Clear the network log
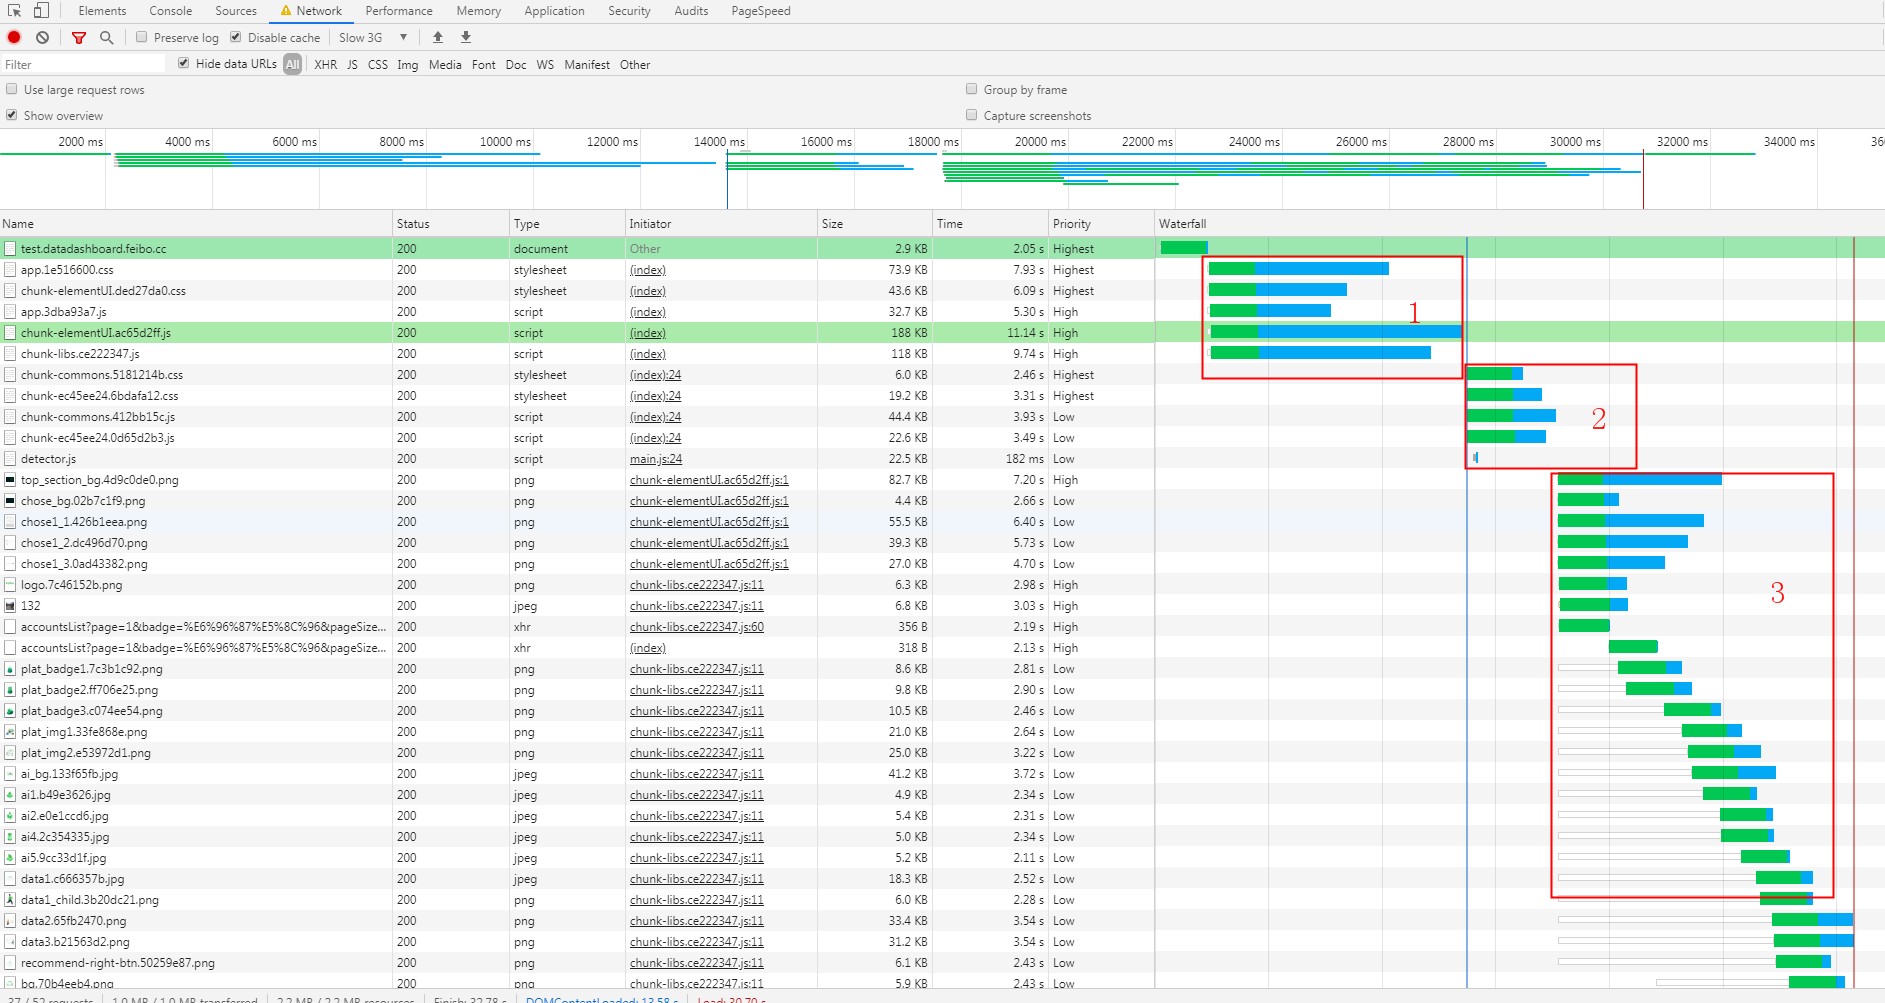The height and width of the screenshot is (1003, 1885). [x=42, y=37]
